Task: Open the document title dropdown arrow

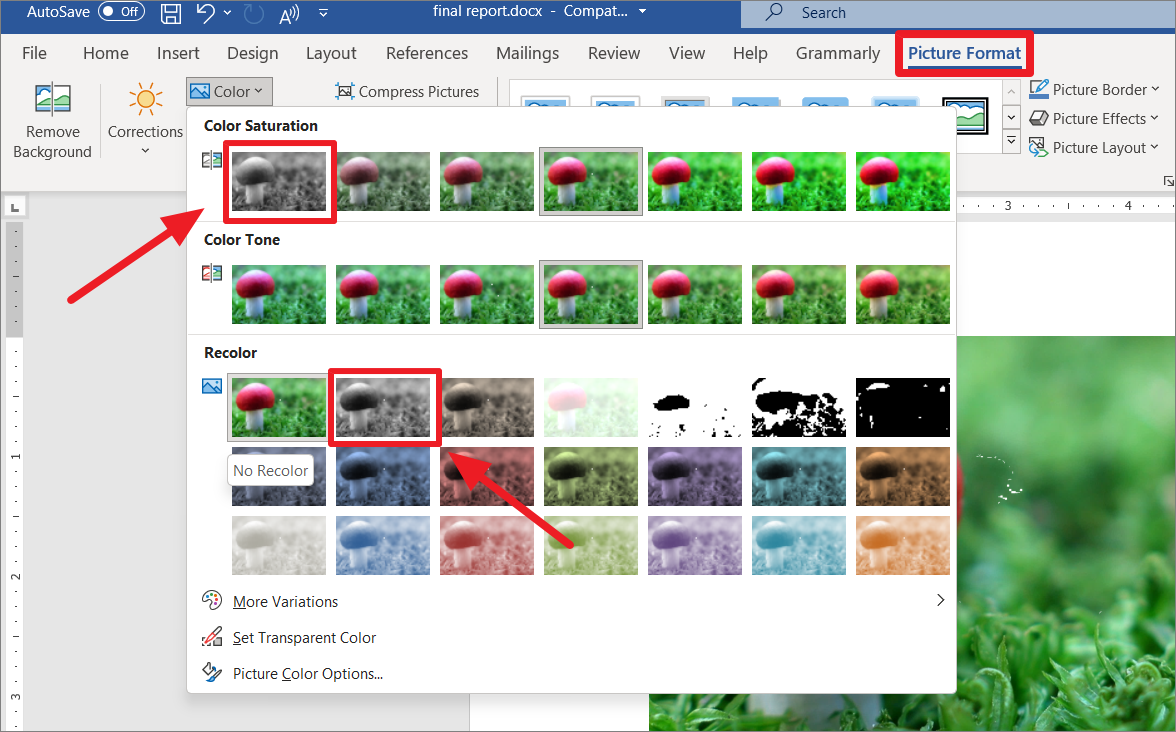Action: click(x=642, y=12)
